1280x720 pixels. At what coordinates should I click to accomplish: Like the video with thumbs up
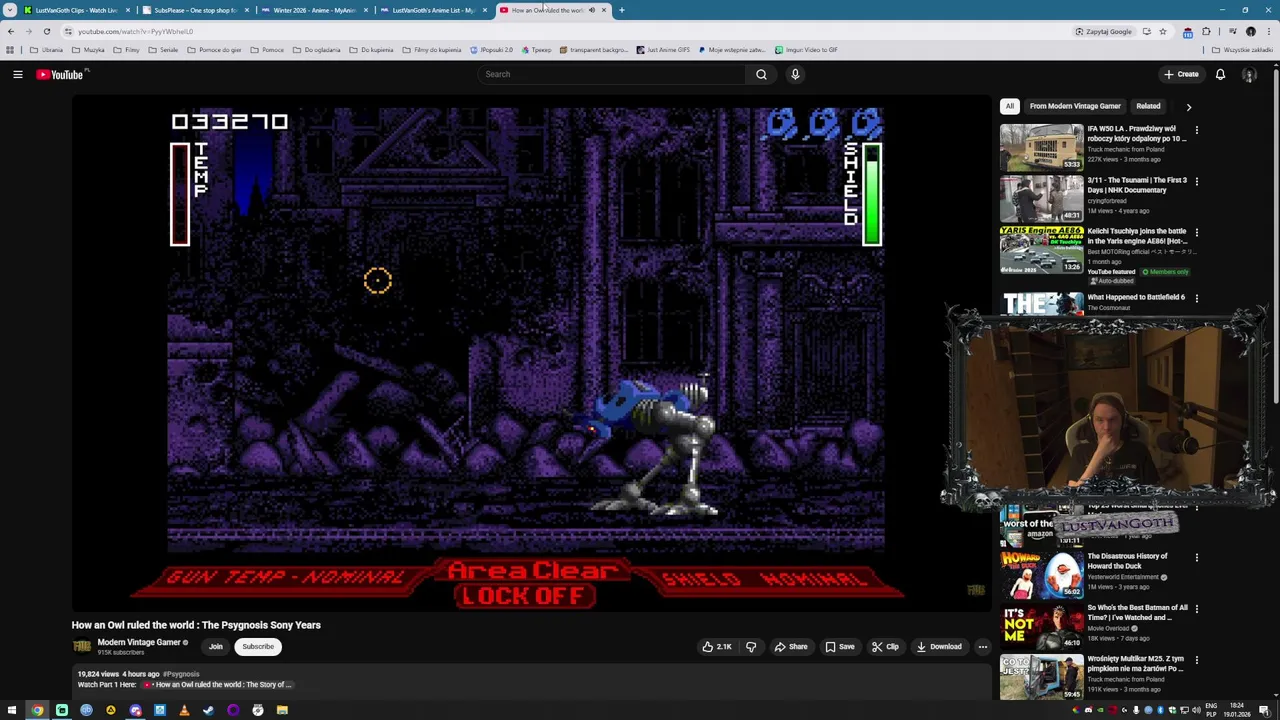tap(717, 647)
